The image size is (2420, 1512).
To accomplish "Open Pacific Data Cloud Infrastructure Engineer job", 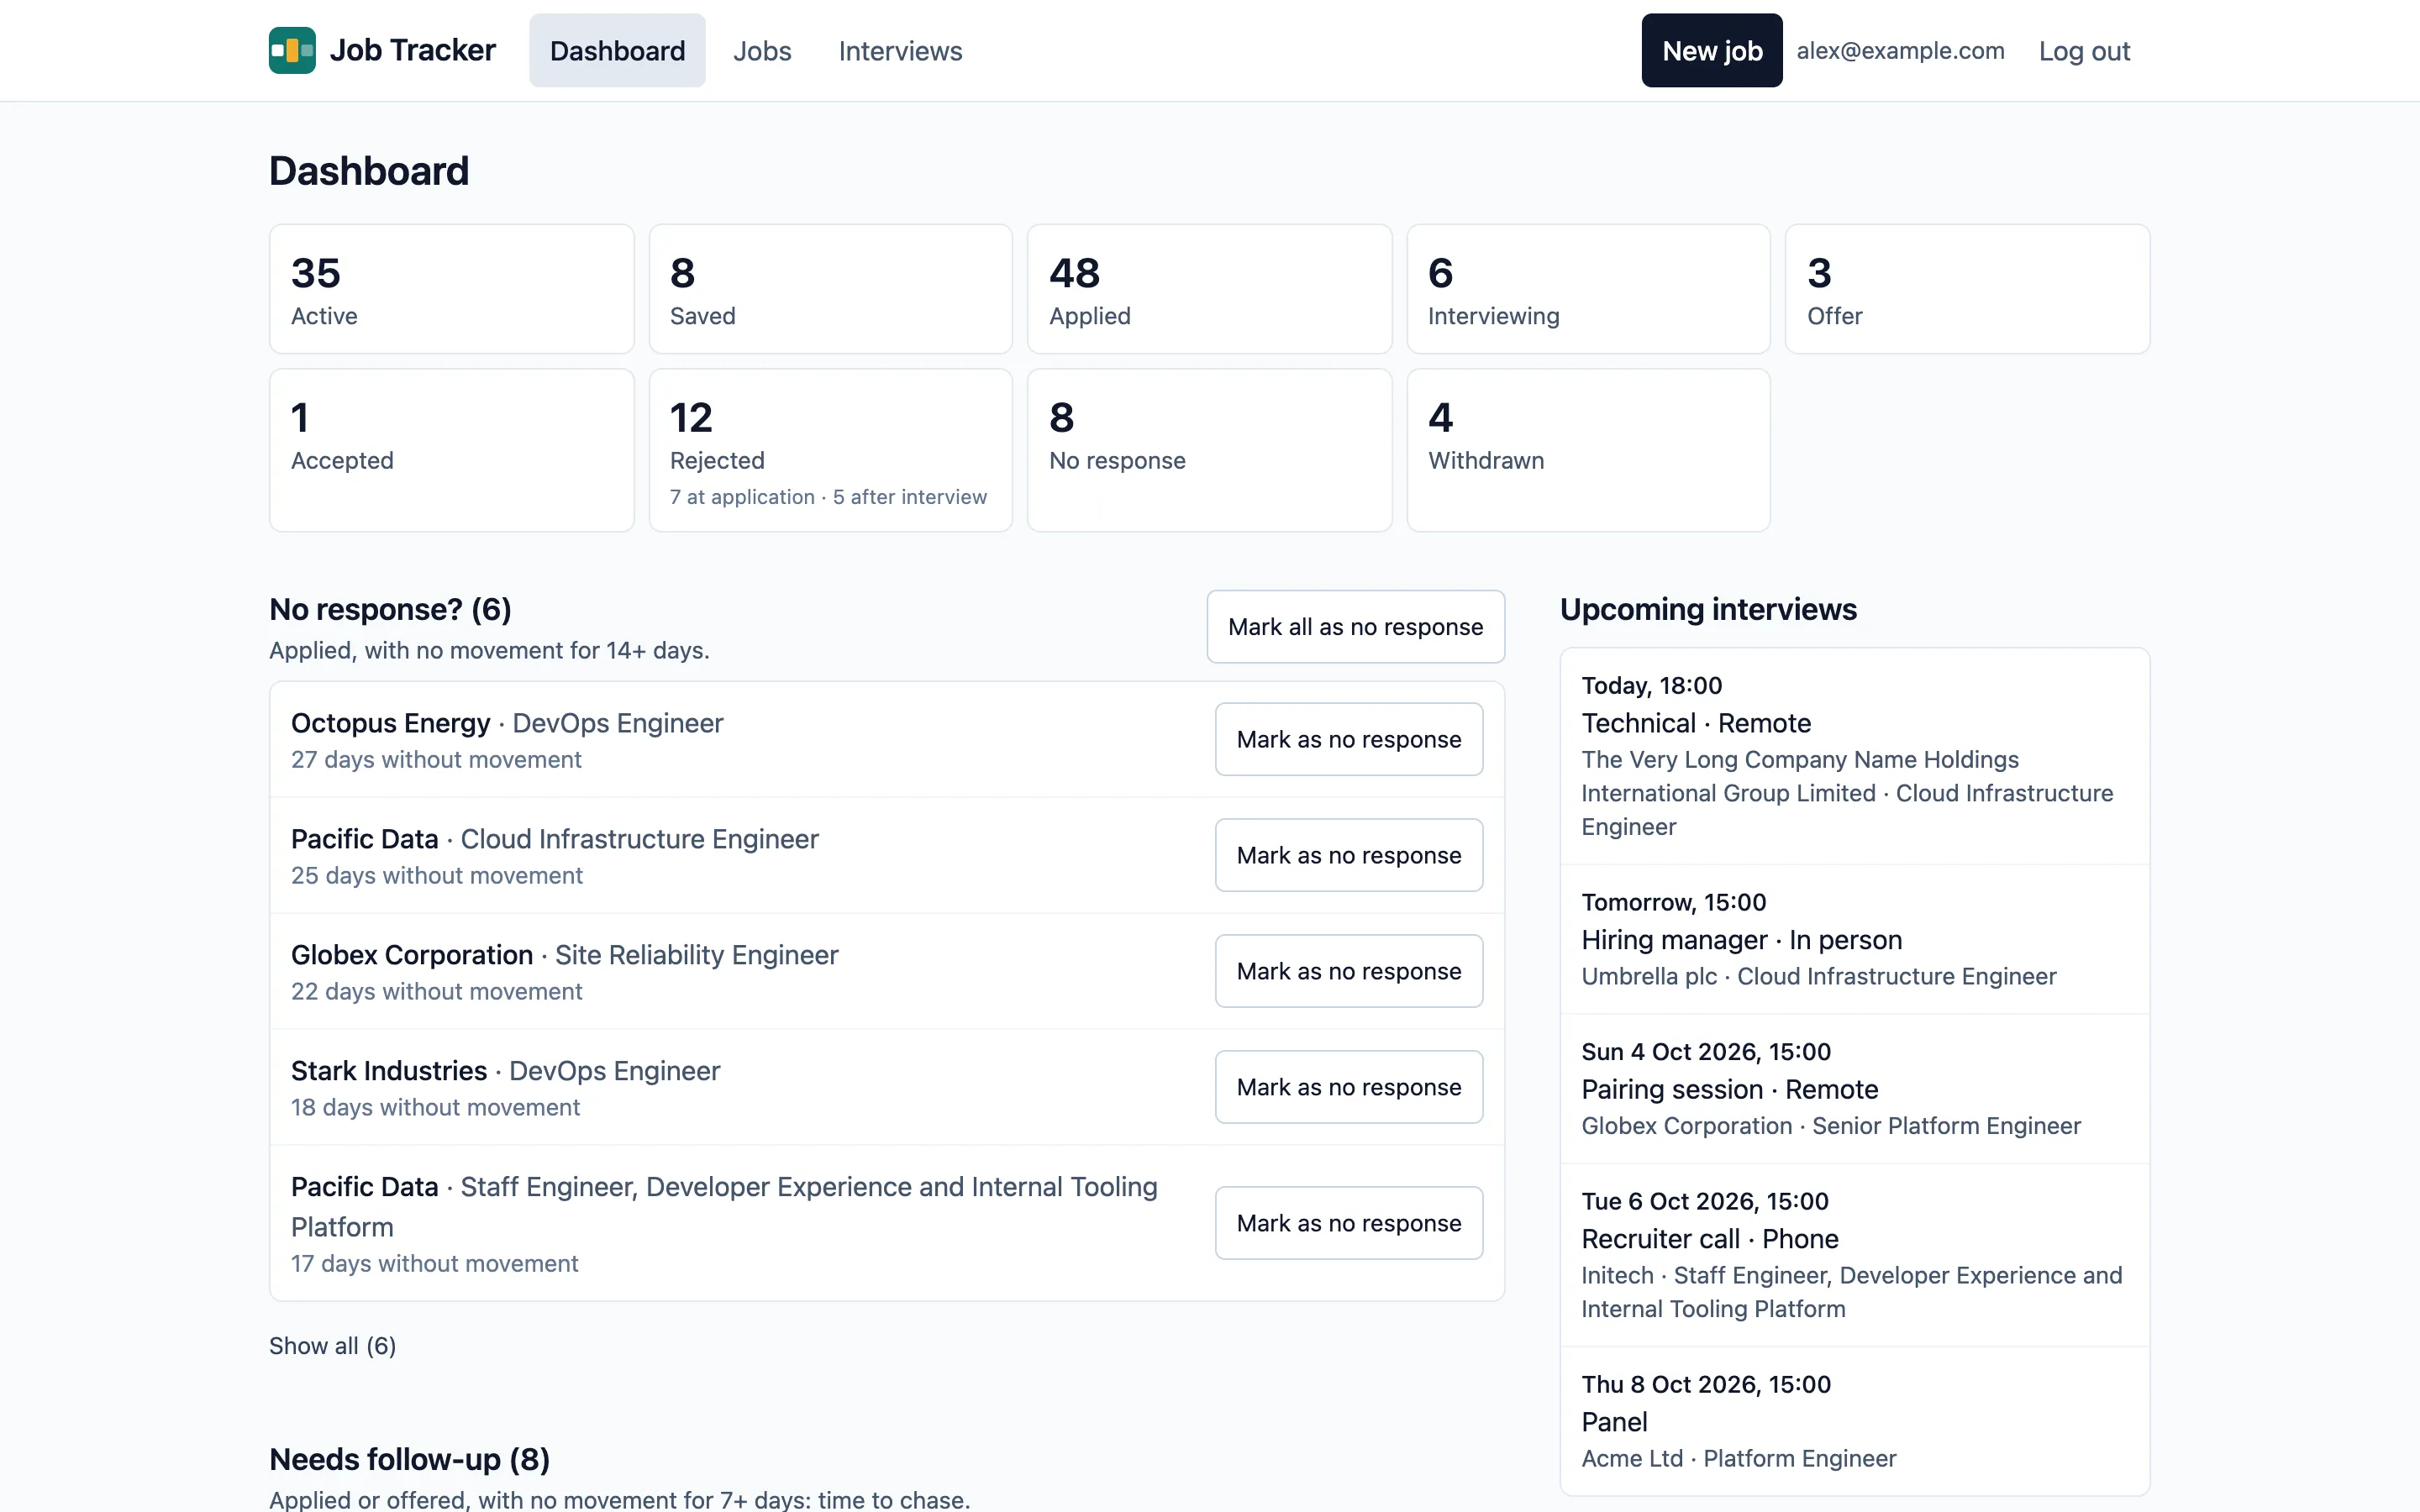I will 555,839.
